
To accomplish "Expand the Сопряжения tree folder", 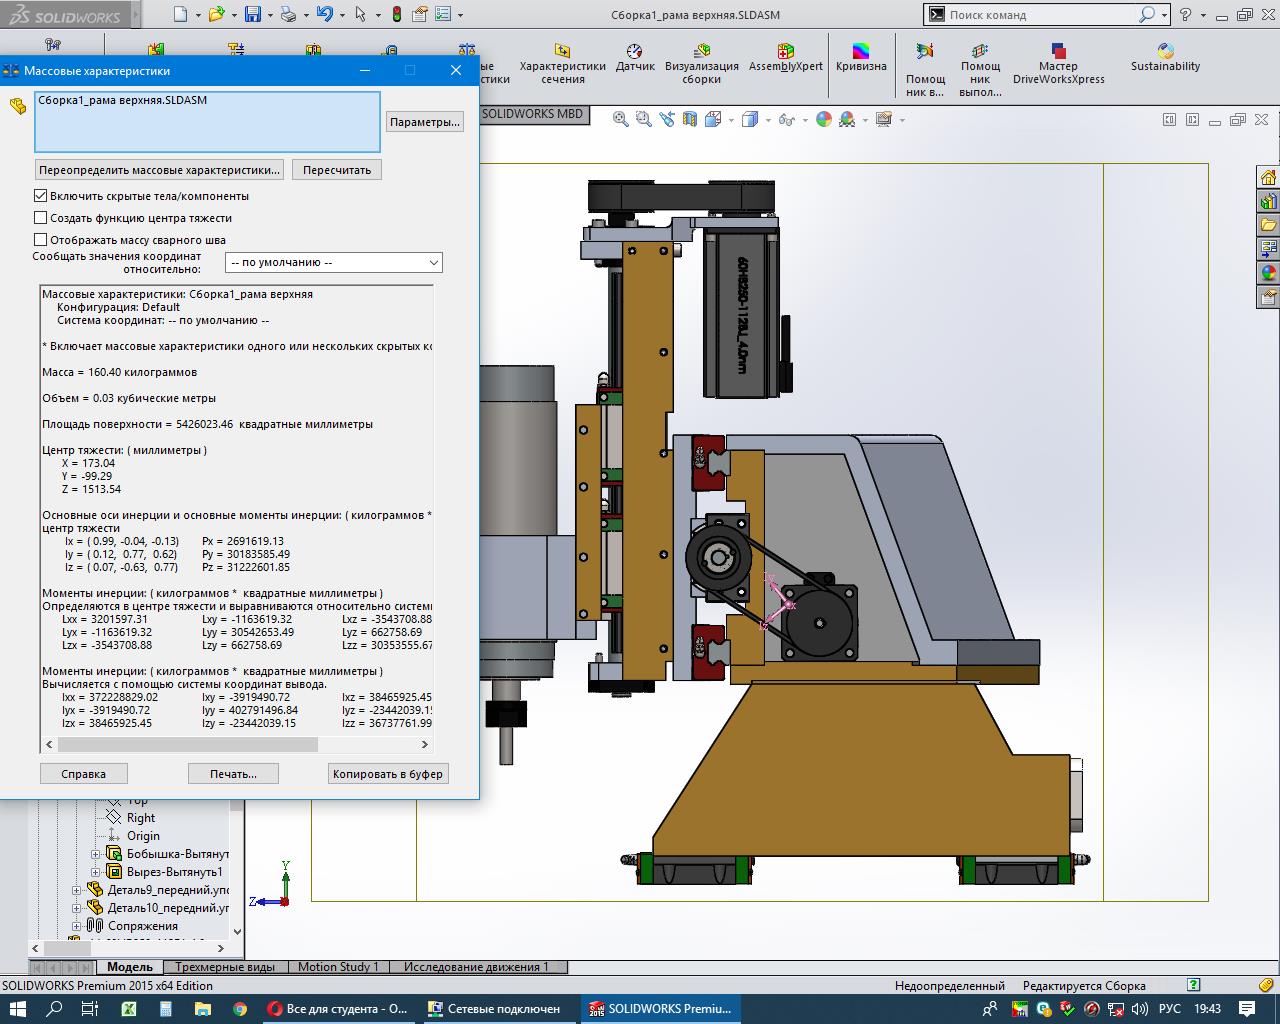I will [77, 926].
